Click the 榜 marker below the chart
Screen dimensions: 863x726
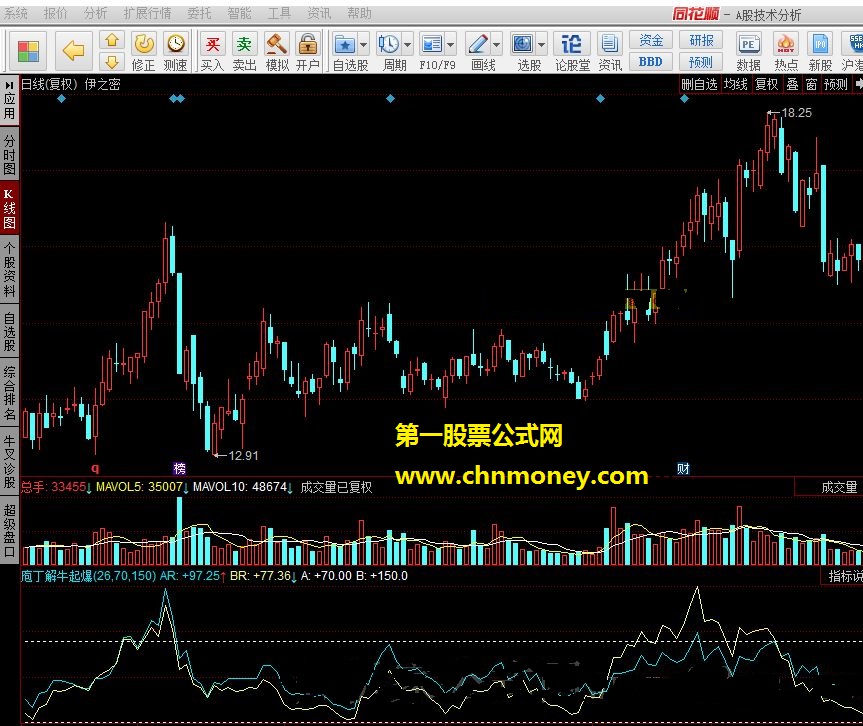(x=179, y=468)
